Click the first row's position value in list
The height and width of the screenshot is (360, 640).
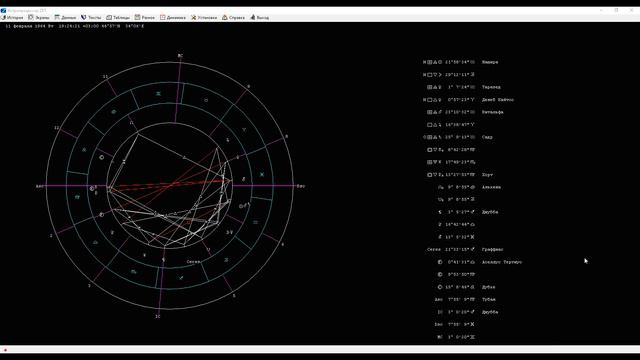click(x=460, y=62)
